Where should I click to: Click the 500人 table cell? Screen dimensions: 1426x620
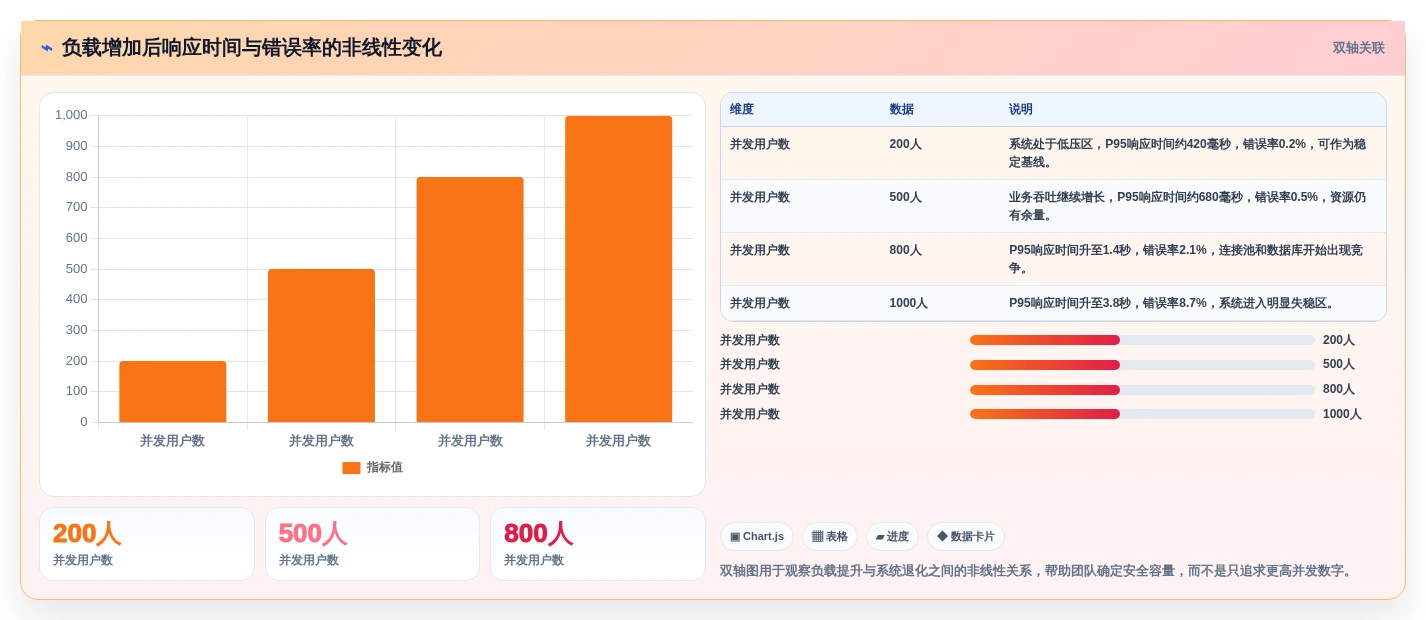906,197
